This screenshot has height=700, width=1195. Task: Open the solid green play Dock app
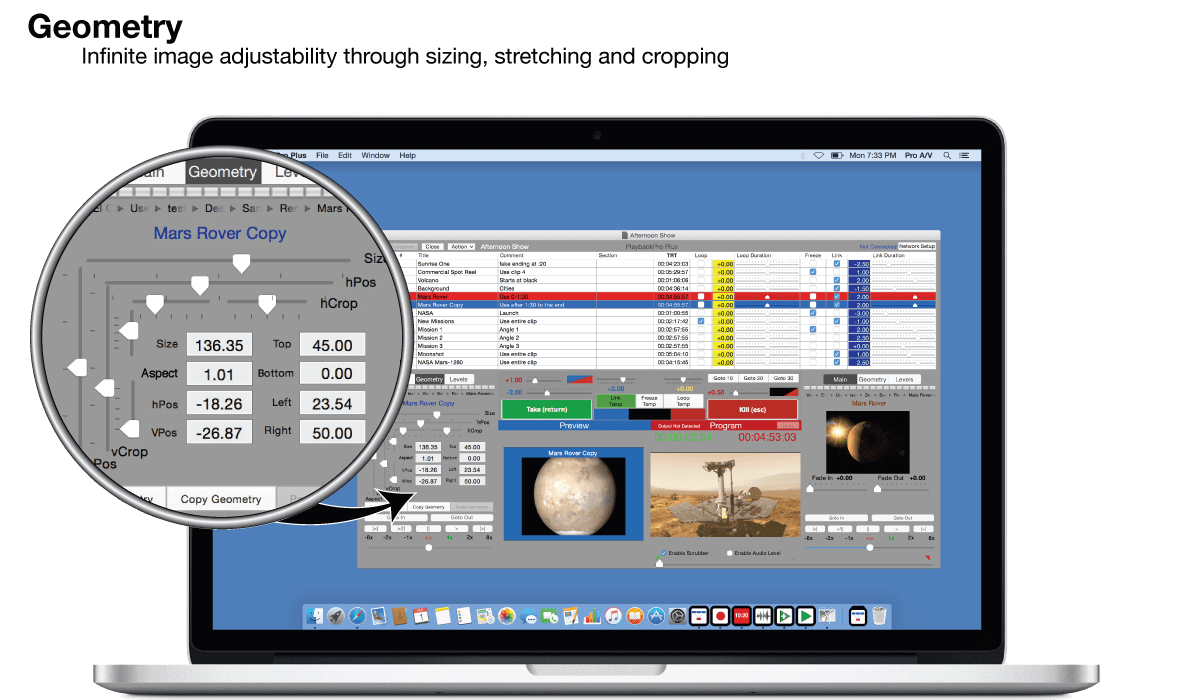(806, 615)
